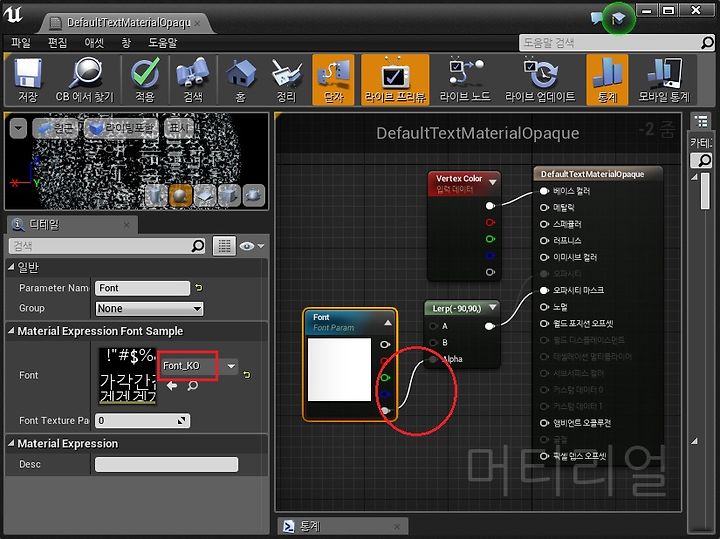Click the 저장 (Save) toolbar icon
The width and height of the screenshot is (720, 539).
[x=28, y=79]
